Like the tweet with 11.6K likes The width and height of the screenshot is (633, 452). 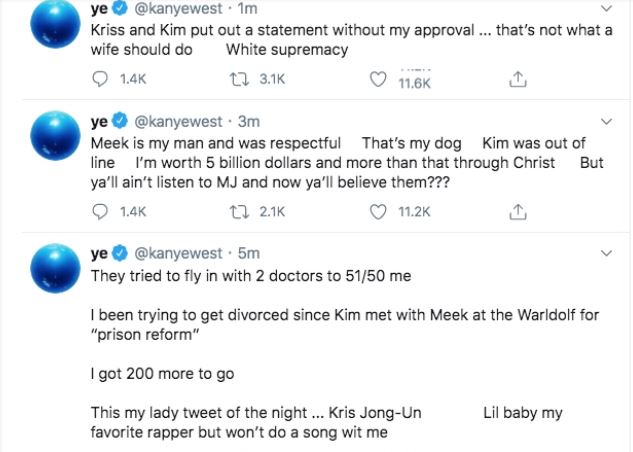pyautogui.click(x=378, y=79)
